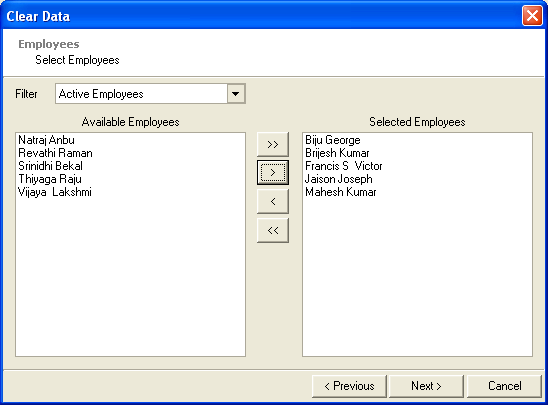Select Vijaya Lakshmi from Available Employees
This screenshot has height=405, width=548.
(x=55, y=192)
